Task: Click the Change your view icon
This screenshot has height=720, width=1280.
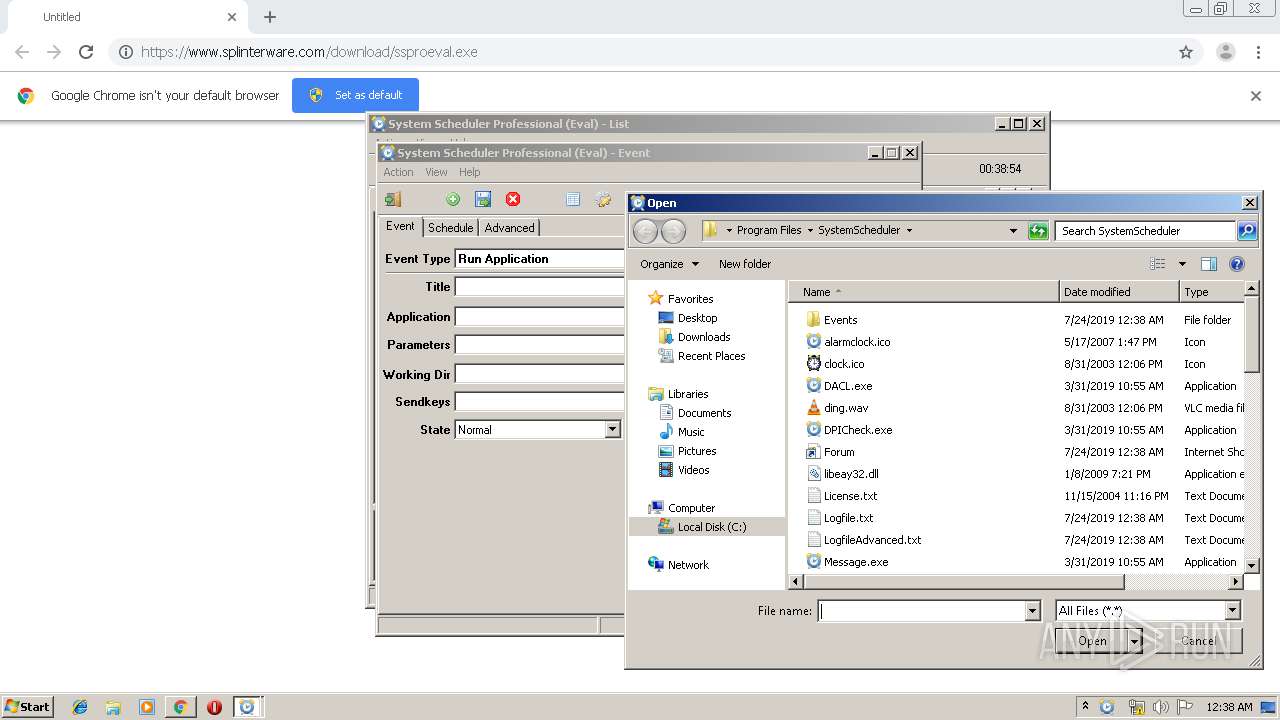Action: pos(1158,264)
